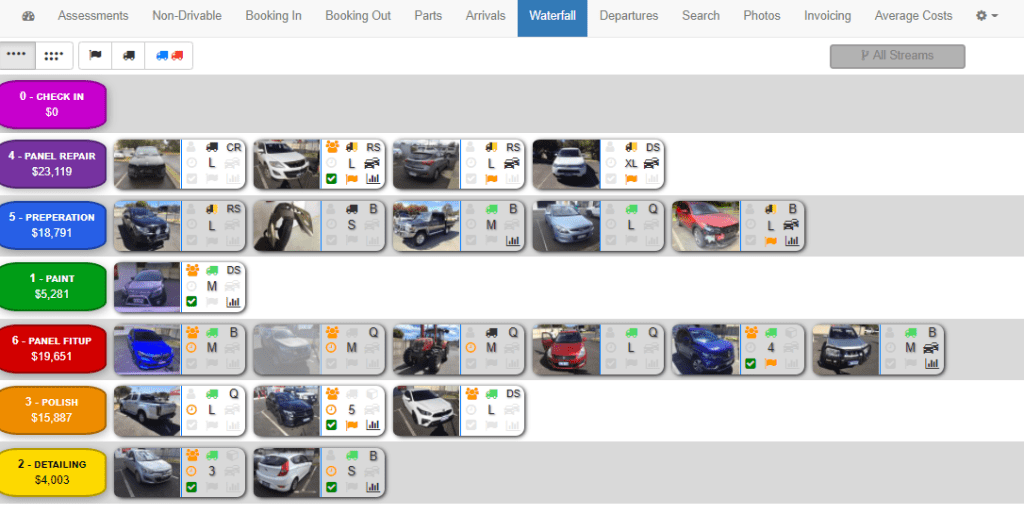Viewport: 1024px width, 515px height.
Task: Open the Arrivals tab
Action: click(x=485, y=16)
